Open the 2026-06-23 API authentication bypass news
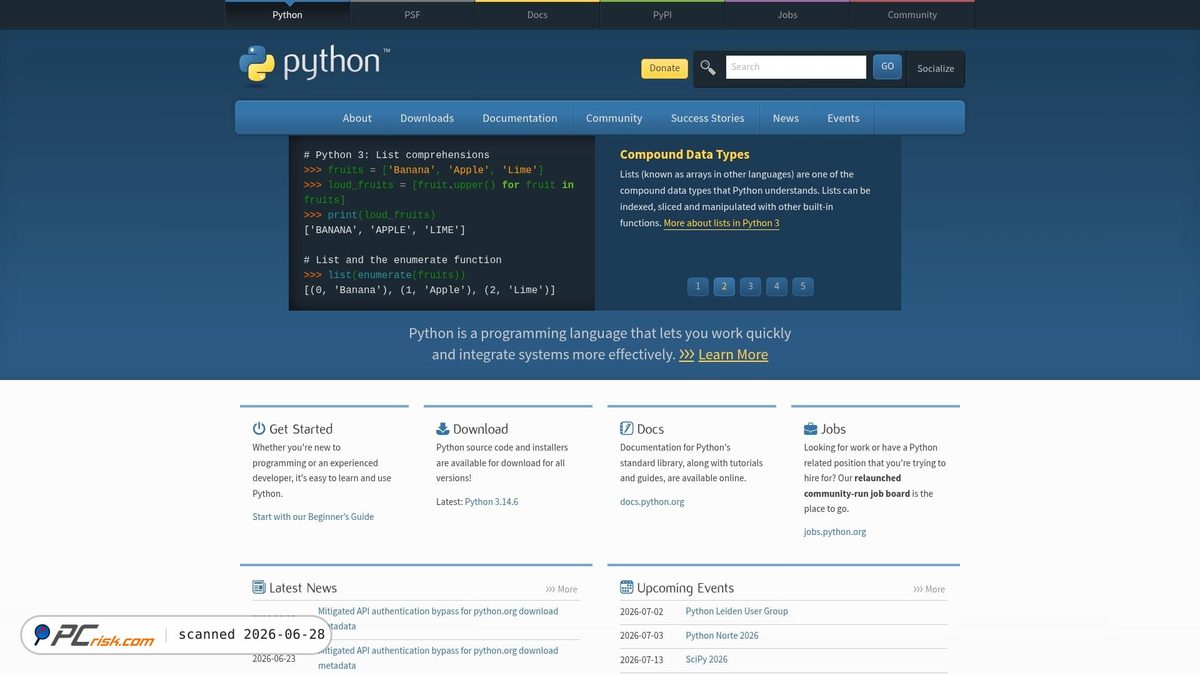This screenshot has width=1200, height=675. [x=438, y=658]
